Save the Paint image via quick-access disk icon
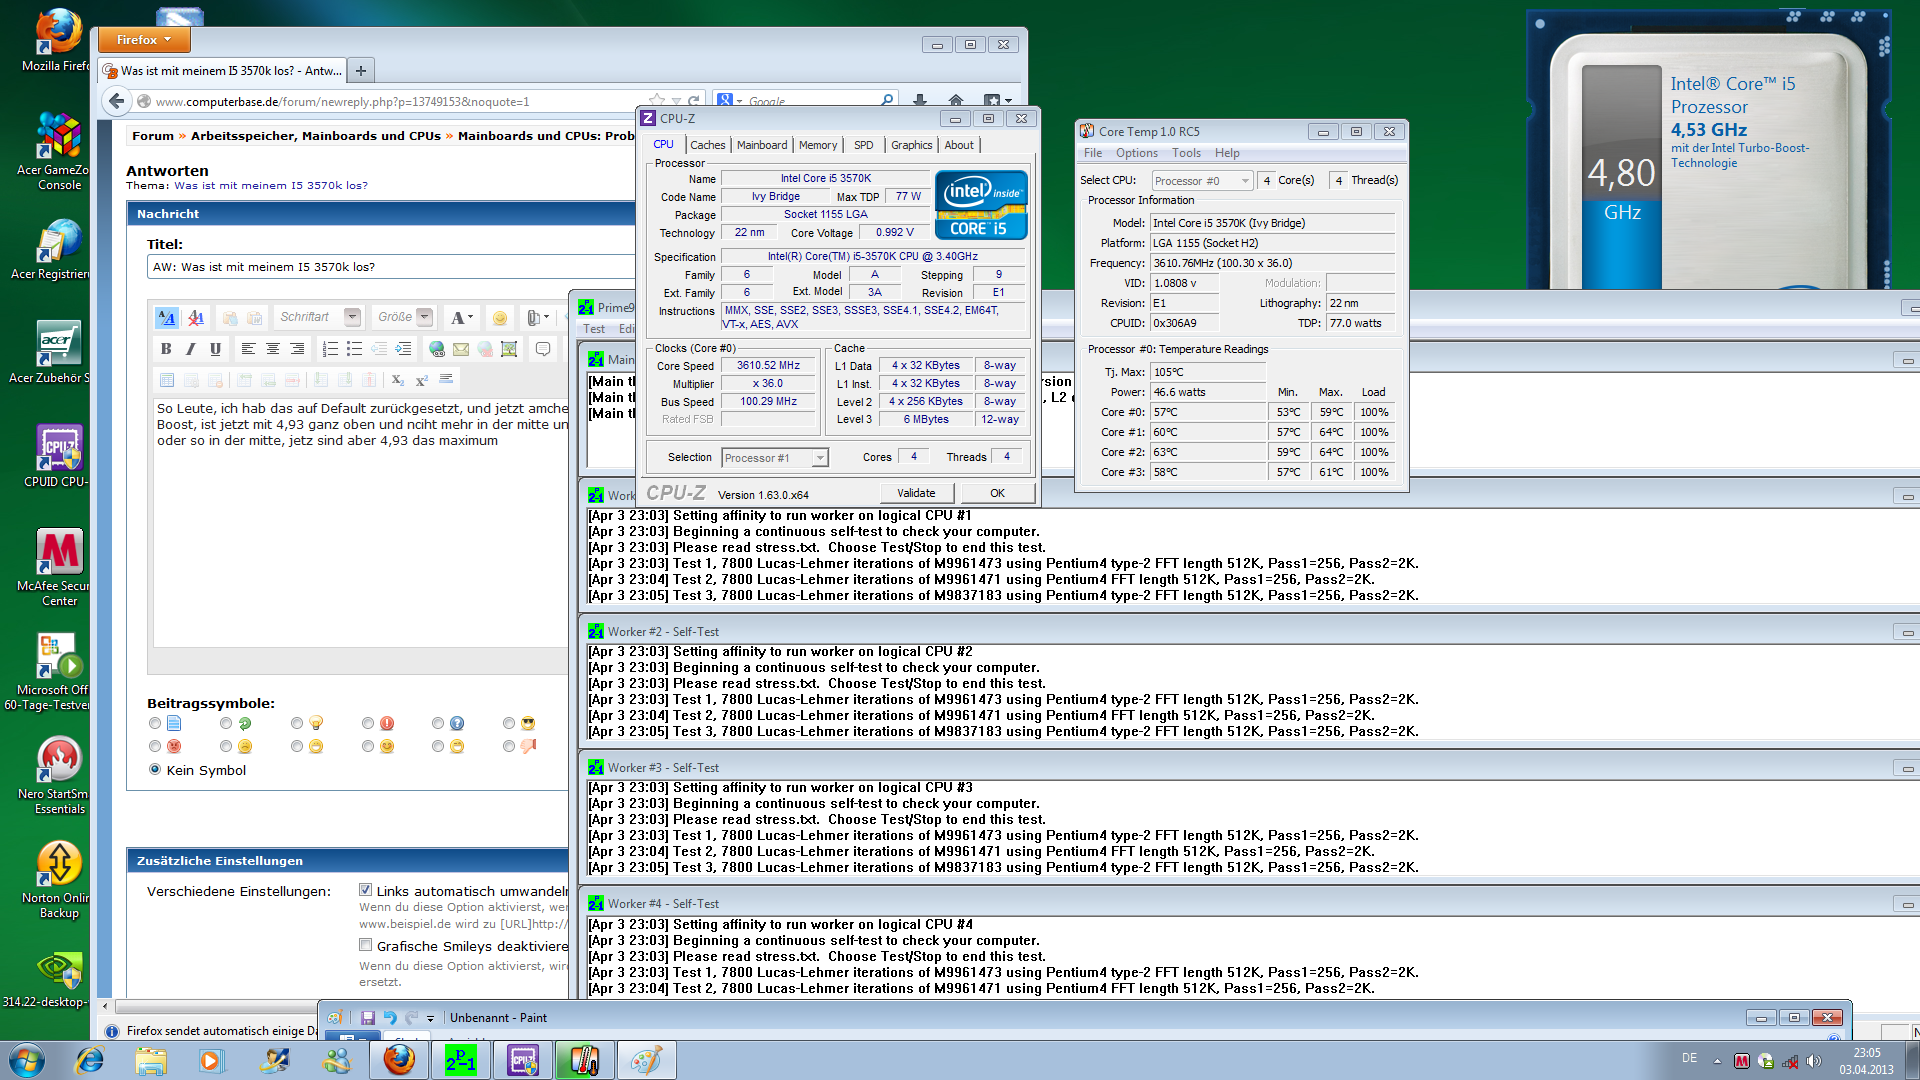 (368, 1018)
